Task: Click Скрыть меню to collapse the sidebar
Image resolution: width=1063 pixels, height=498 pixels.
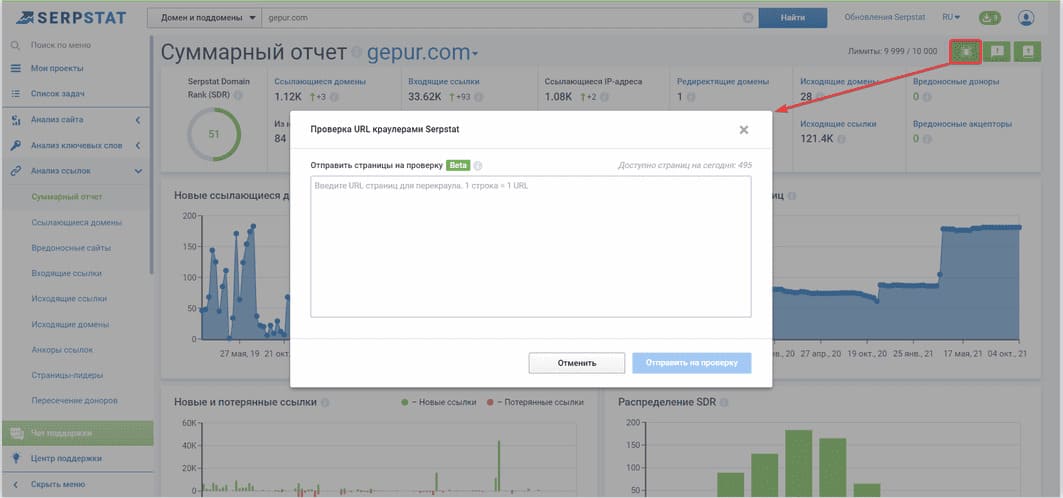Action: click(x=58, y=484)
